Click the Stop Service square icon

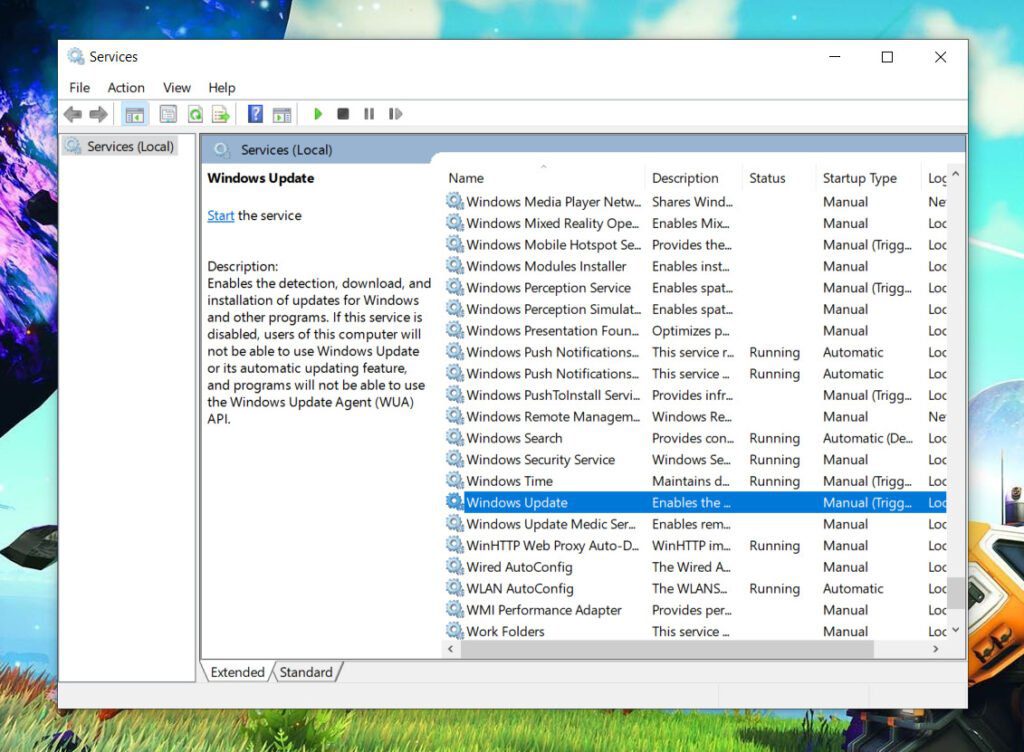(343, 114)
